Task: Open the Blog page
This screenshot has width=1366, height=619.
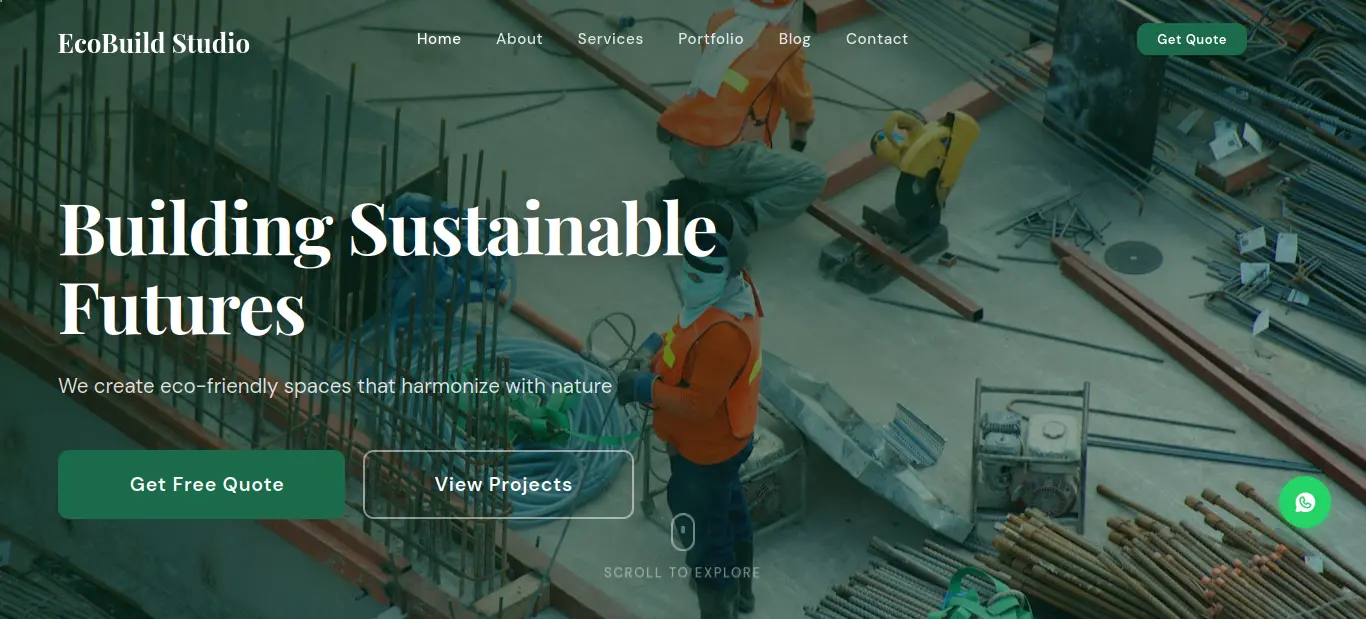Action: pyautogui.click(x=795, y=39)
